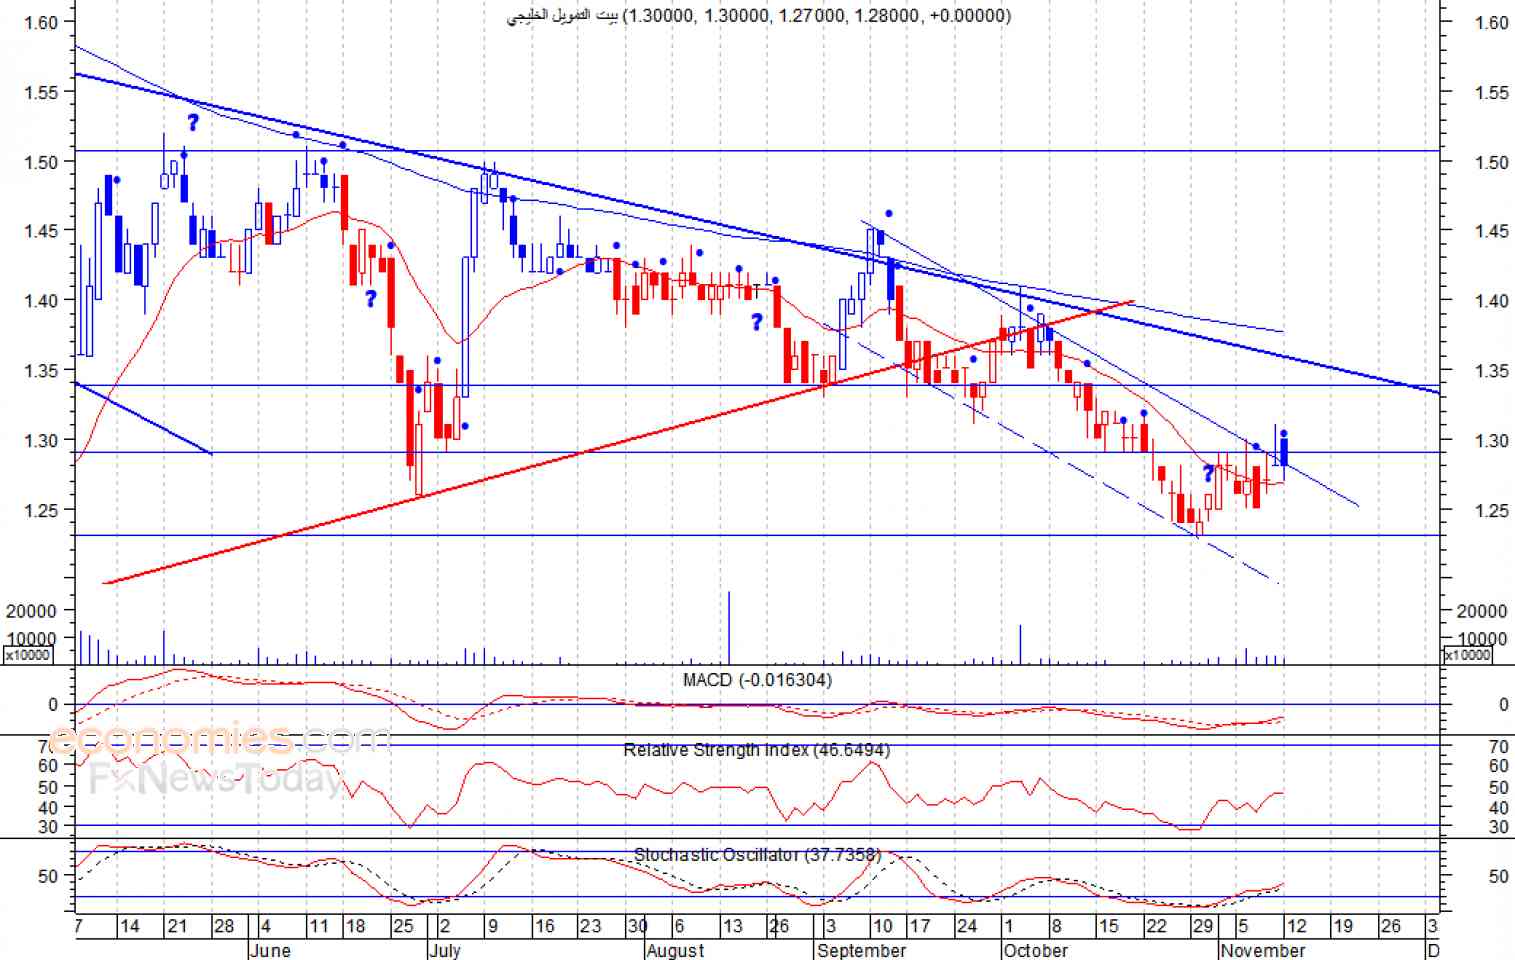Click the 20000 volume label on left axis

click(x=31, y=611)
